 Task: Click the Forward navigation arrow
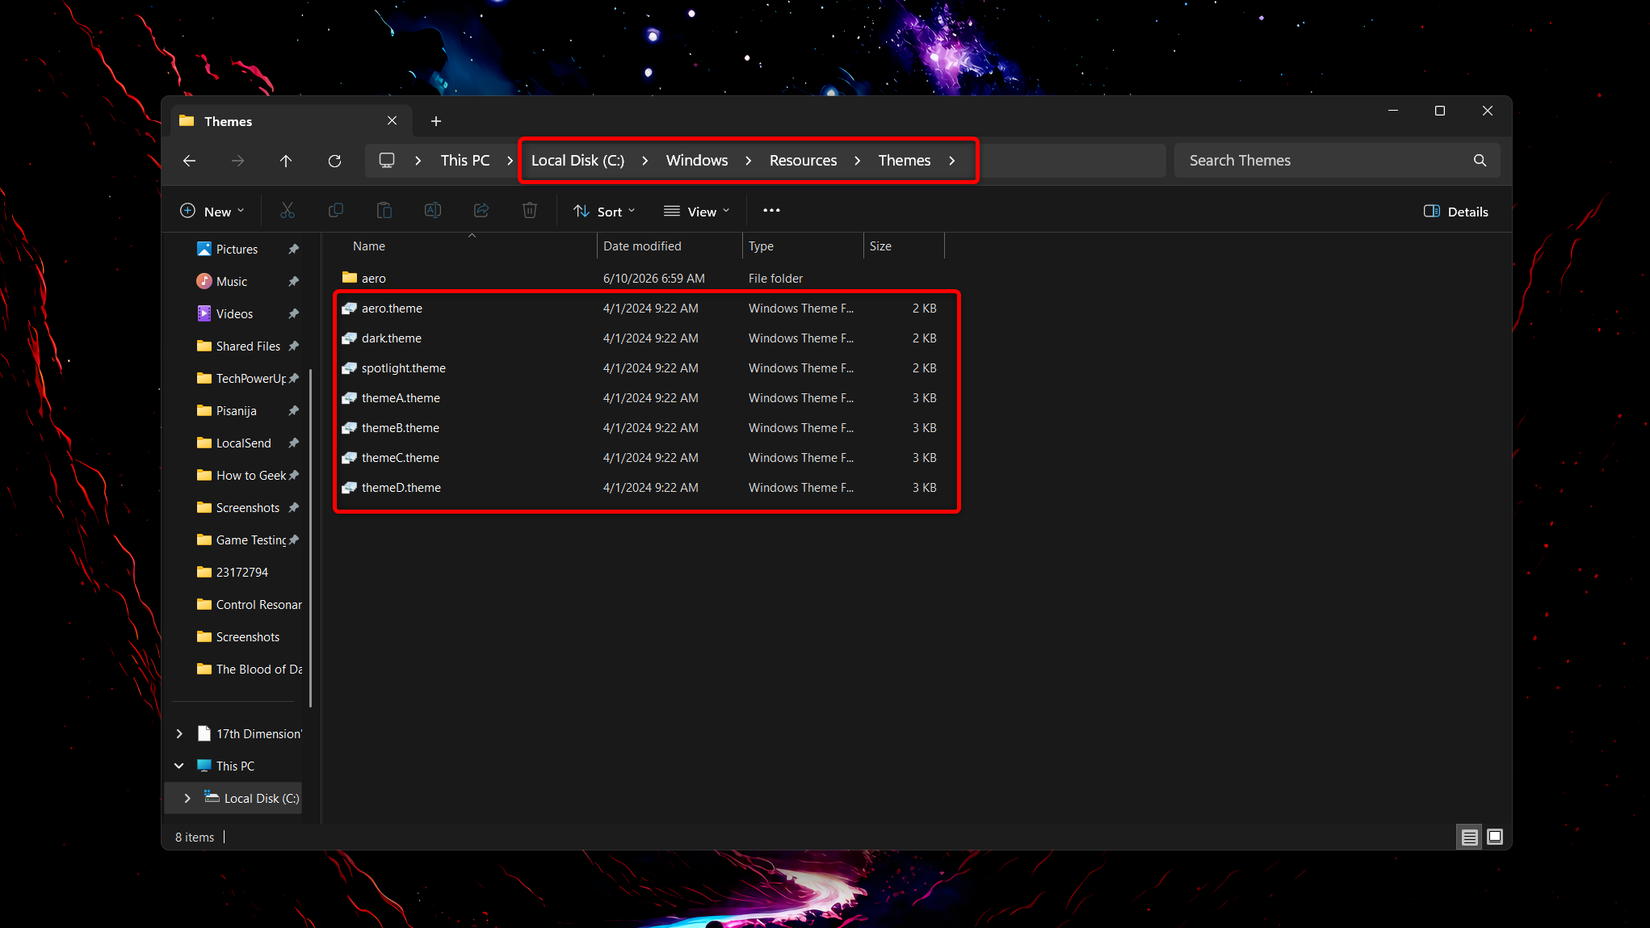click(x=237, y=161)
